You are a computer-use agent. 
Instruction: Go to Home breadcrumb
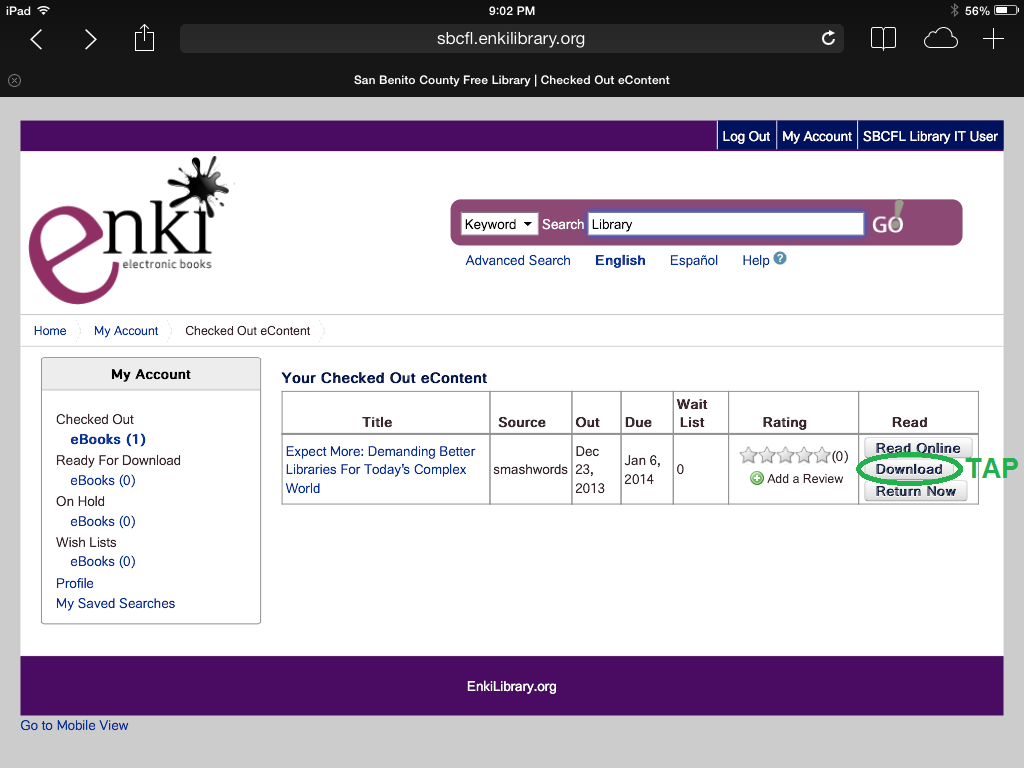click(50, 330)
